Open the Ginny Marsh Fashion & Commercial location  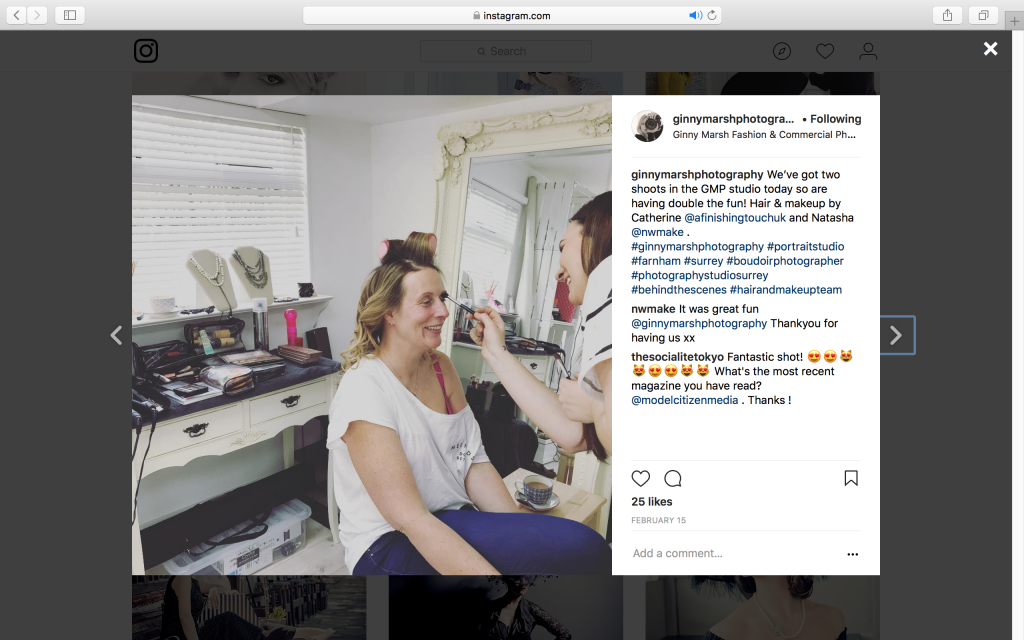pos(764,135)
